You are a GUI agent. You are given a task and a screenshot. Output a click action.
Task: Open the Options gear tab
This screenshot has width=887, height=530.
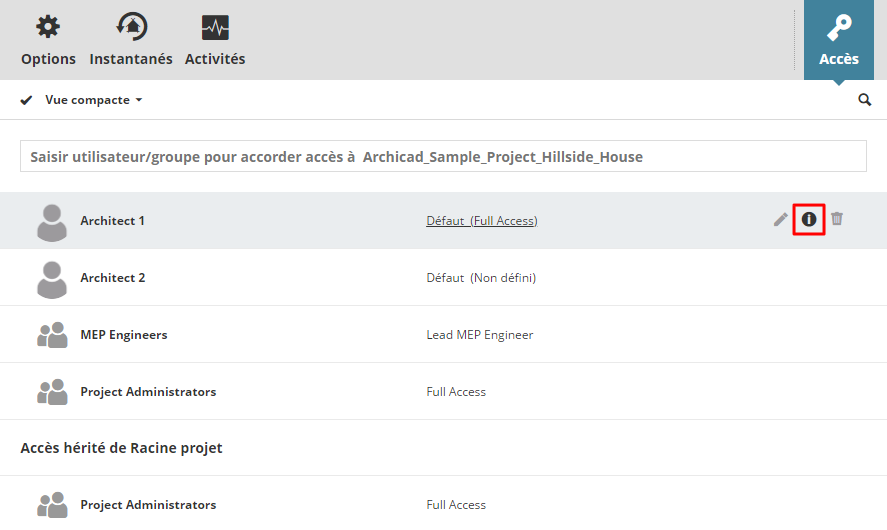pyautogui.click(x=48, y=40)
